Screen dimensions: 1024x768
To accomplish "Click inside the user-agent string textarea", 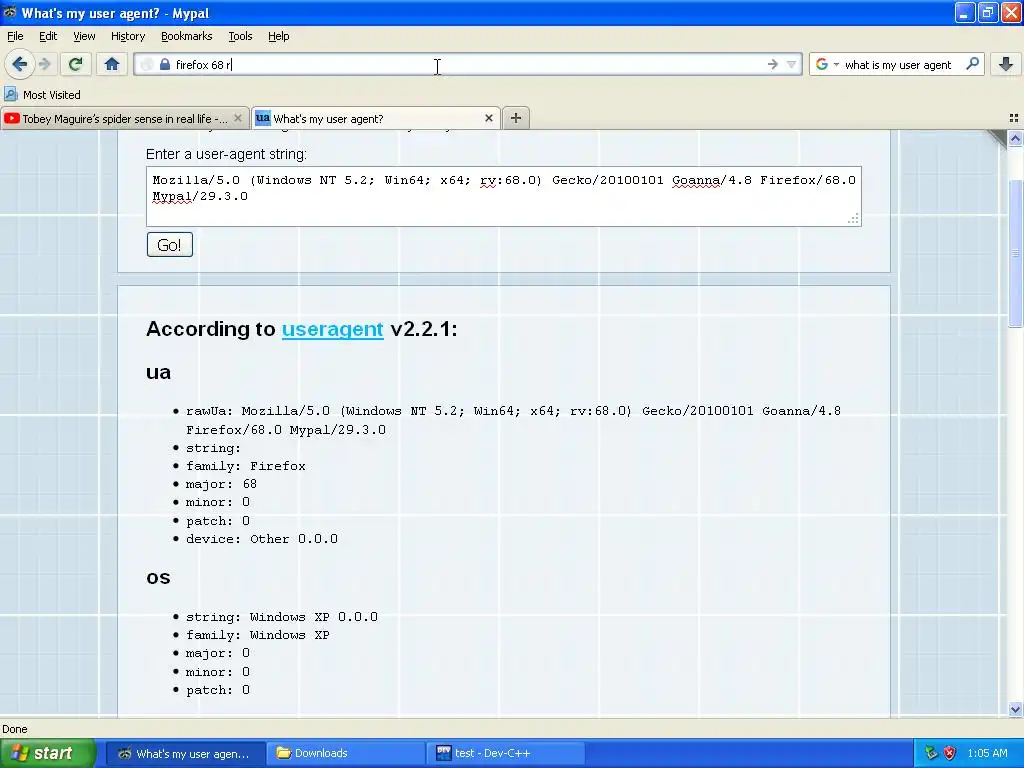I will pos(504,196).
